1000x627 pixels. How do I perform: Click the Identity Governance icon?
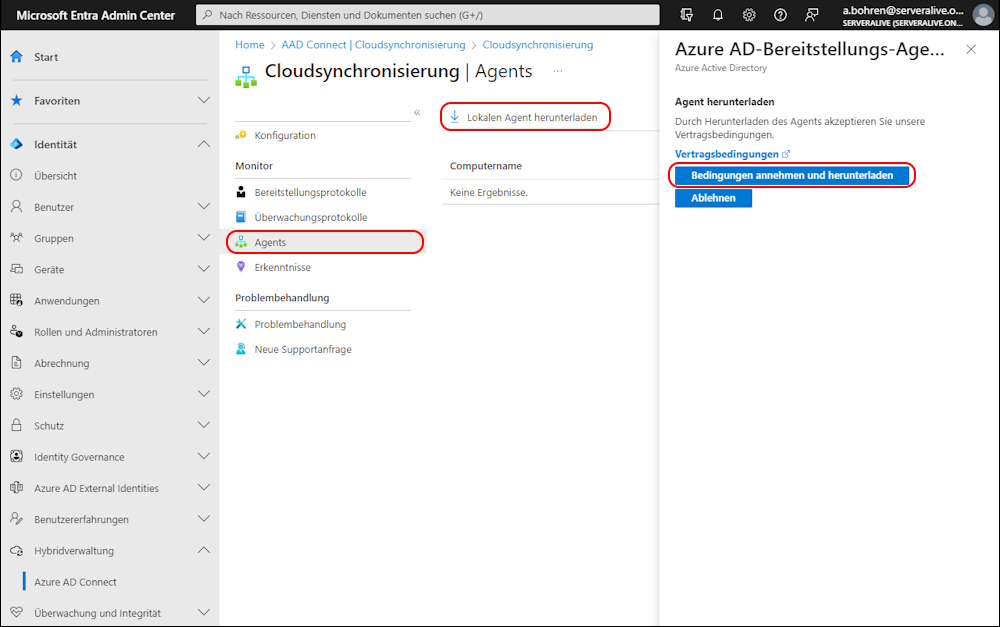(17, 456)
